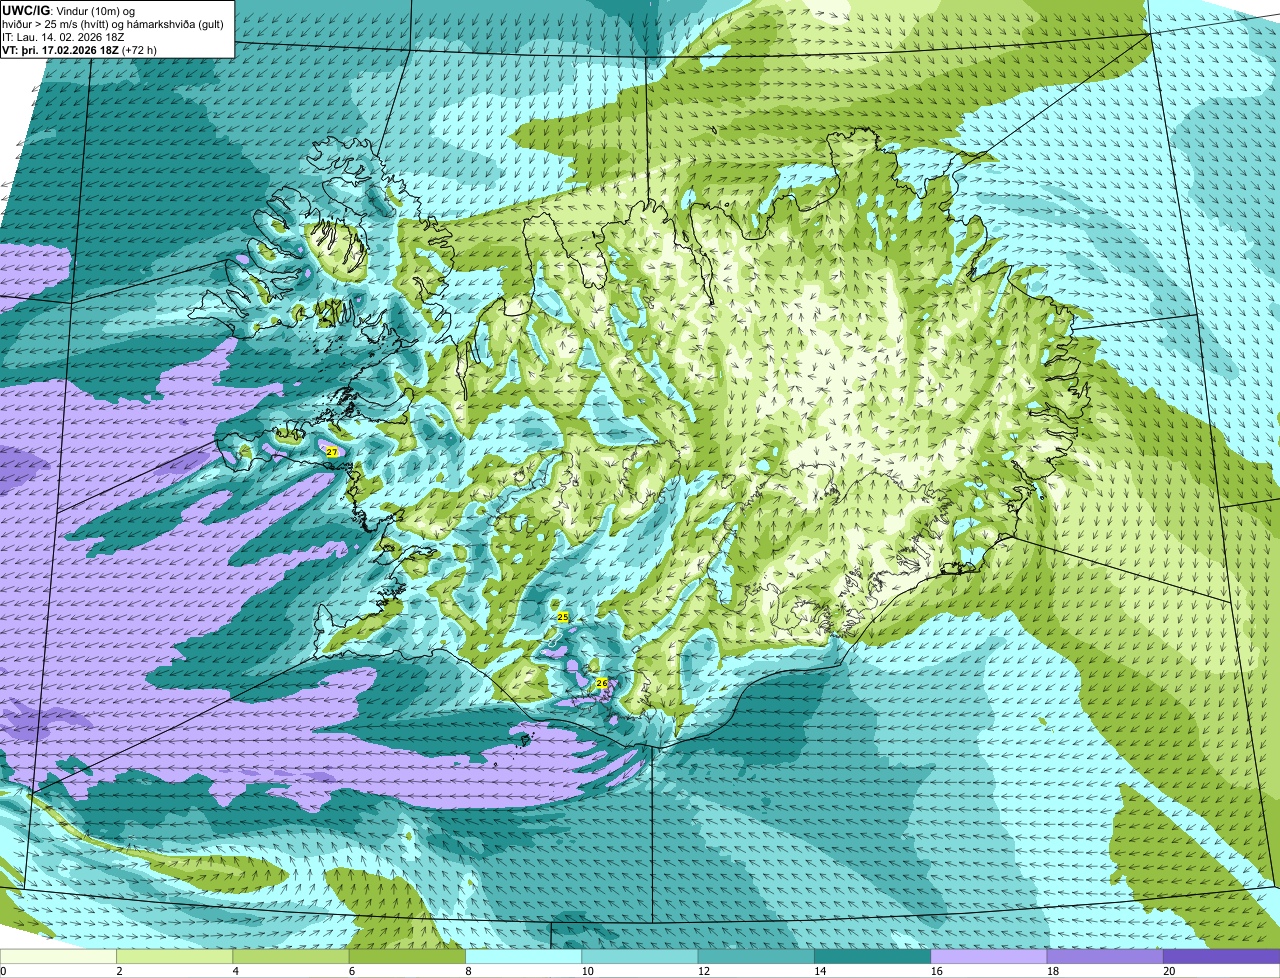This screenshot has height=978, width=1280.
Task: Click legend scale value 18
Action: point(1053,971)
